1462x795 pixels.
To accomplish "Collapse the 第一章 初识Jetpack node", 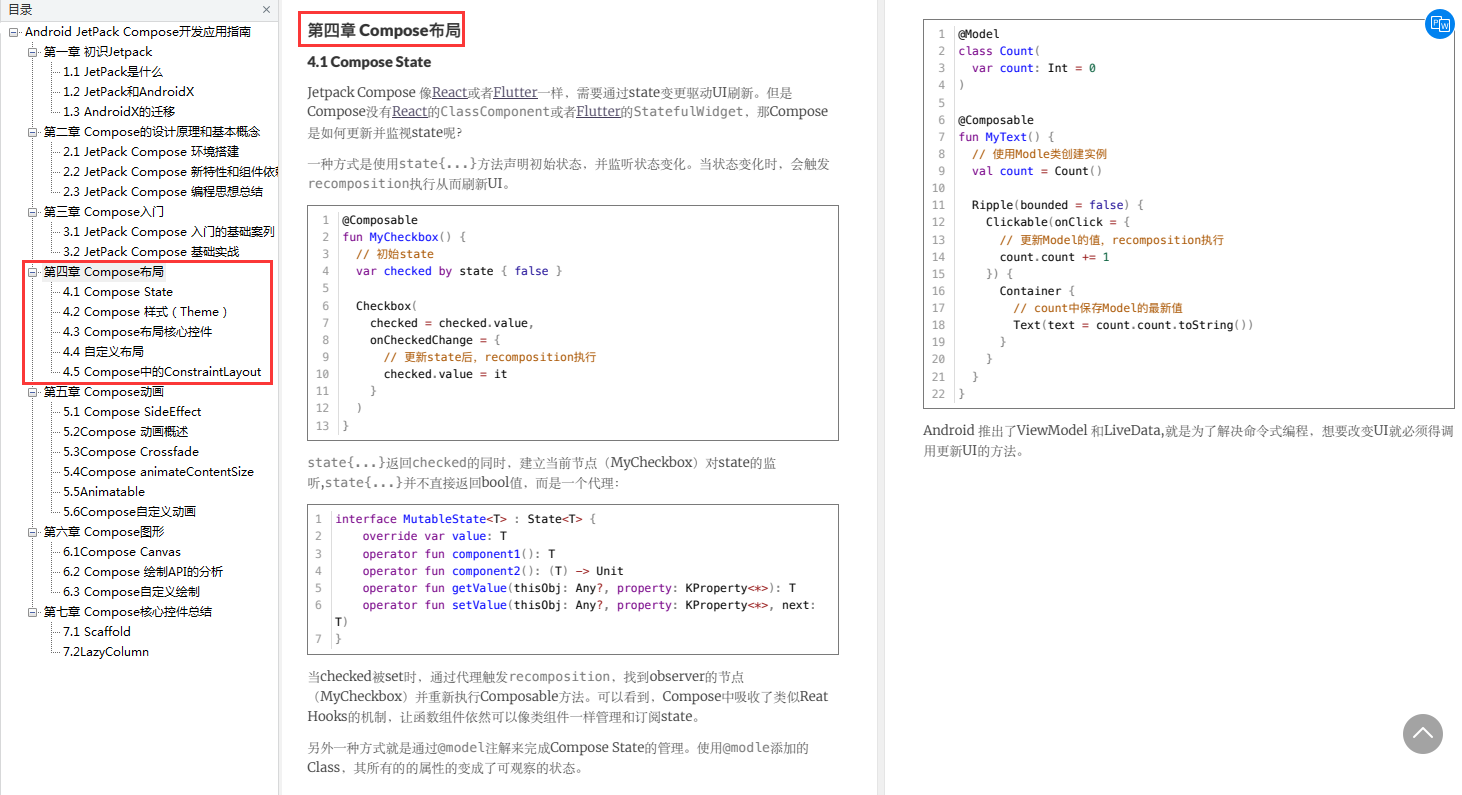I will 33,52.
